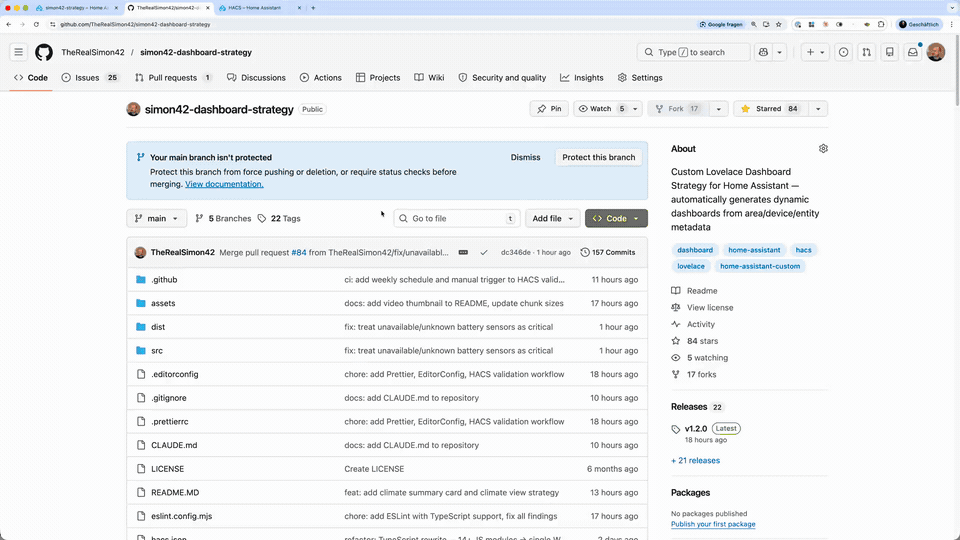
Task: Open the About settings gear icon
Action: pos(823,149)
